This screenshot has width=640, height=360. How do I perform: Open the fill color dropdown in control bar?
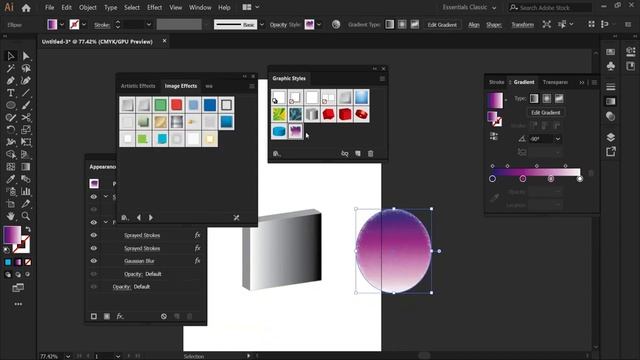click(62, 24)
